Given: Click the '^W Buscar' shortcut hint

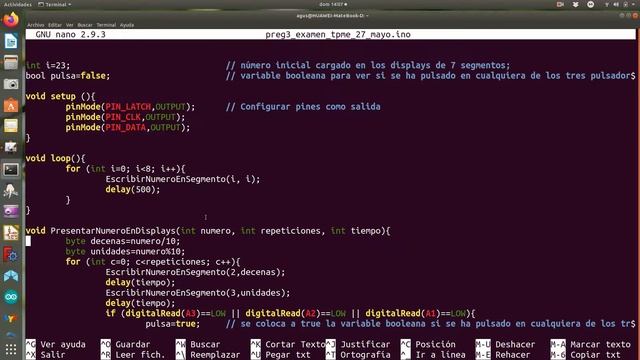Looking at the screenshot, I should (198, 344).
